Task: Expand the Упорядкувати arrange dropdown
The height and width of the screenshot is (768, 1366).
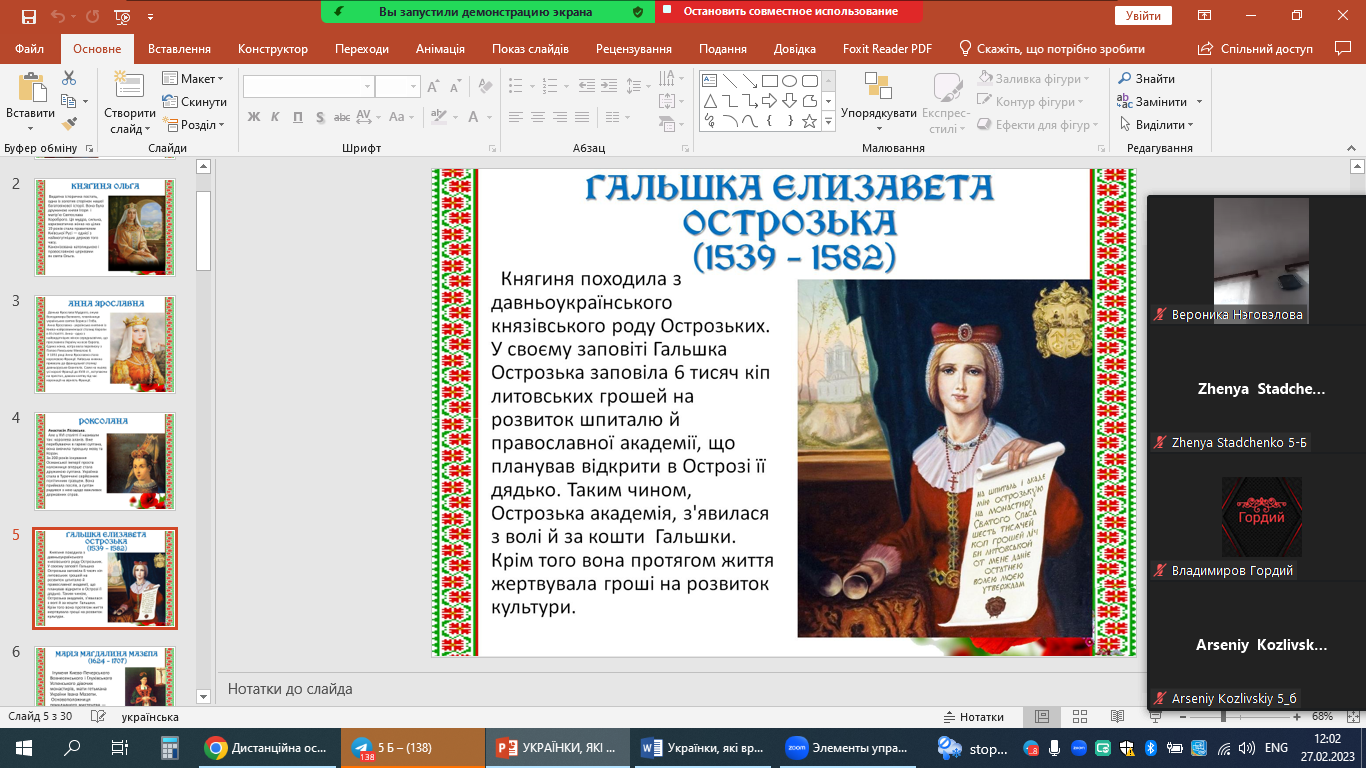Action: coord(878,113)
